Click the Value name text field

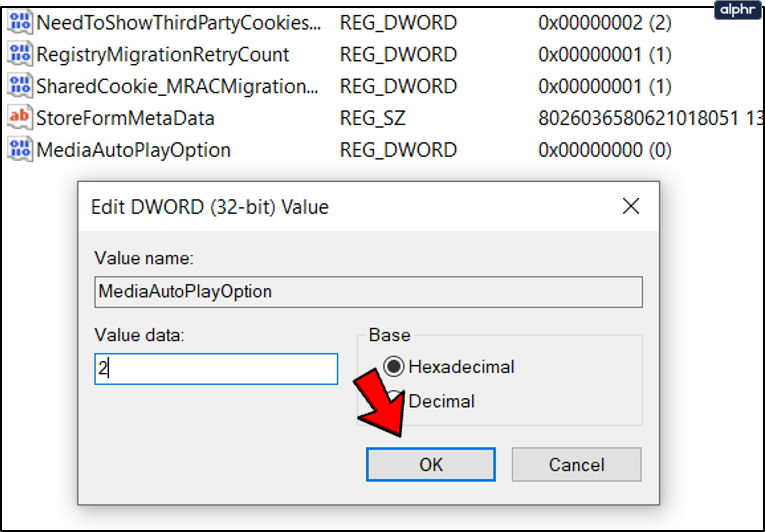tap(368, 292)
